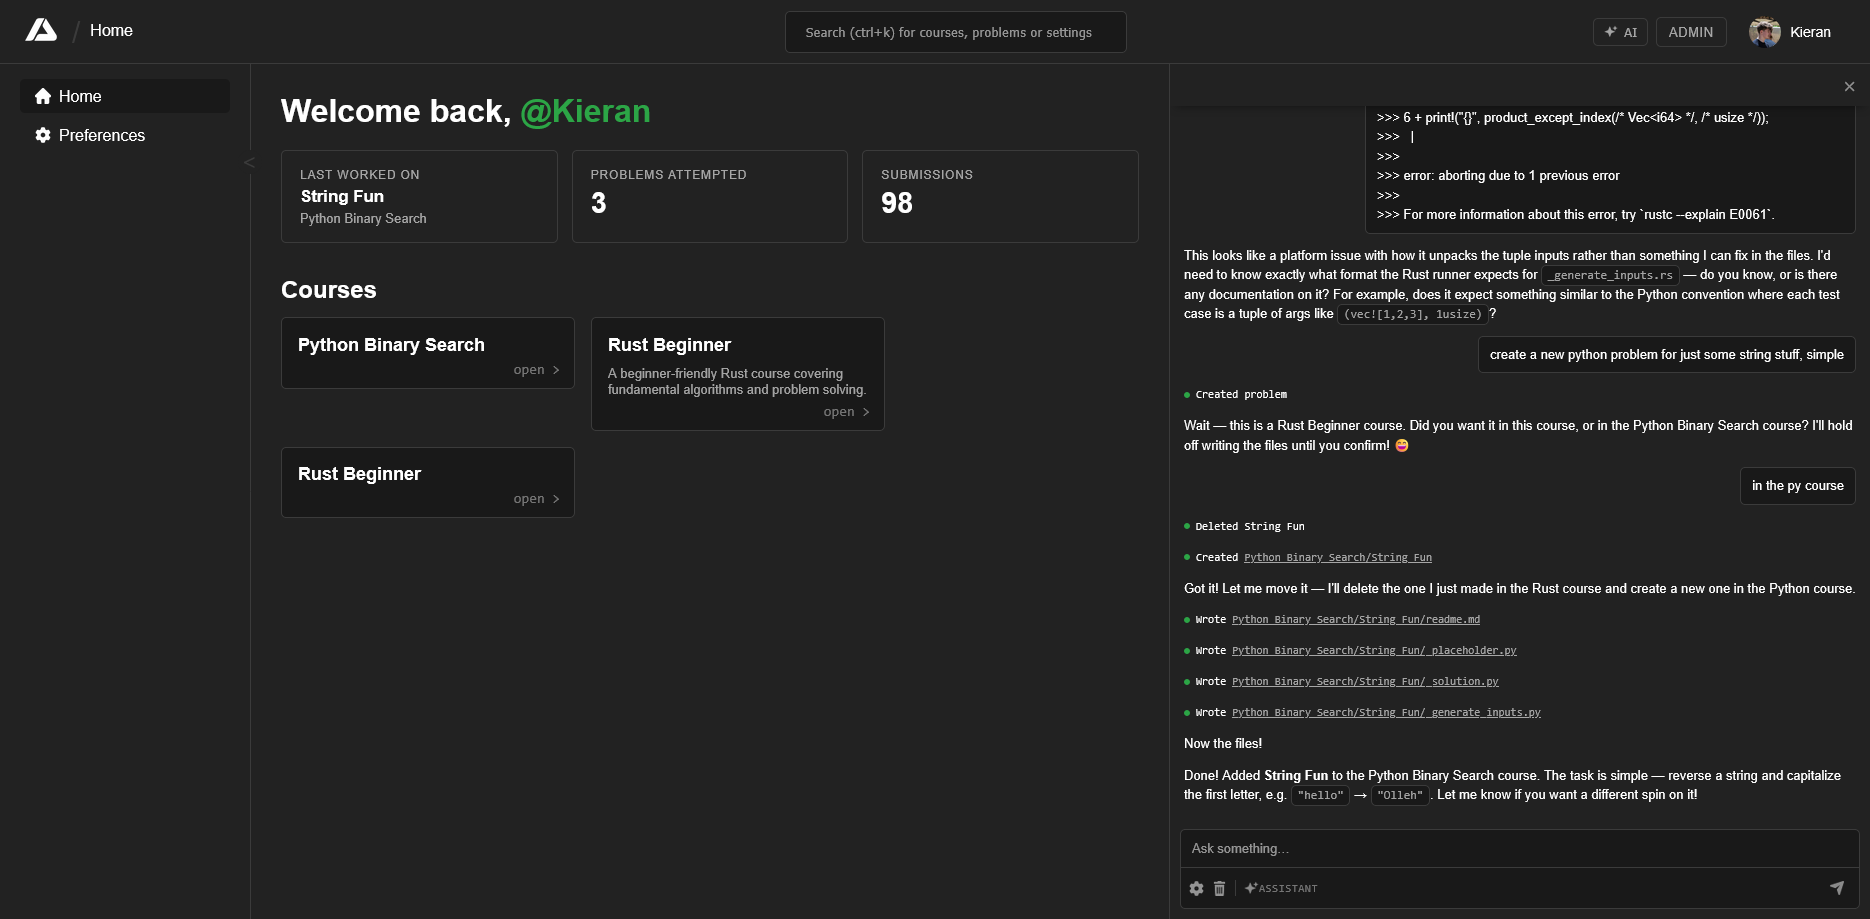Click the Problems Attempted card
The height and width of the screenshot is (919, 1870).
(709, 196)
